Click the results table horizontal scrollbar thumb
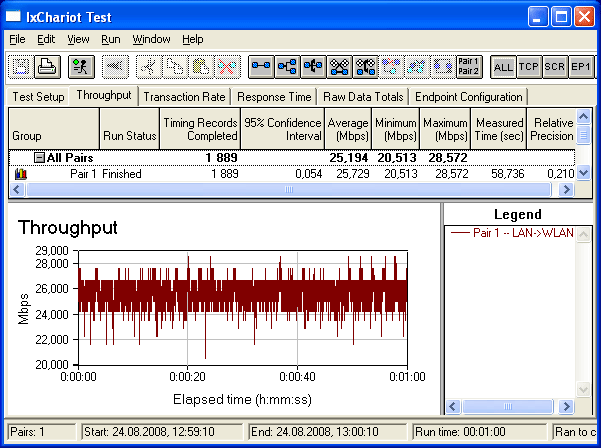 [x=289, y=189]
